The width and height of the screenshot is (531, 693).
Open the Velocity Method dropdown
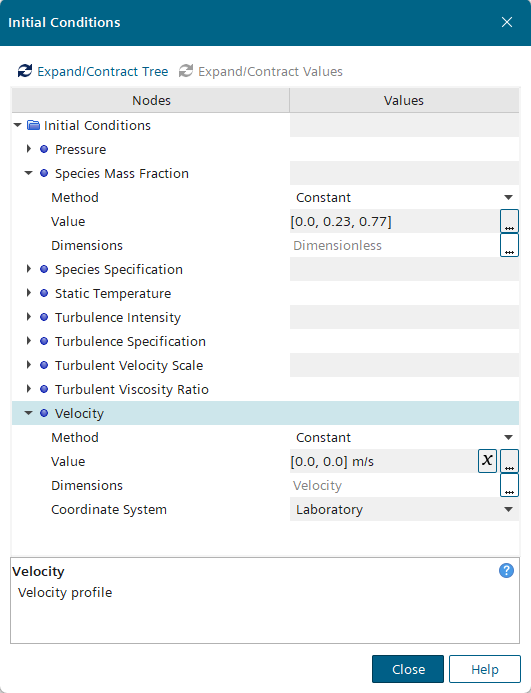[404, 437]
